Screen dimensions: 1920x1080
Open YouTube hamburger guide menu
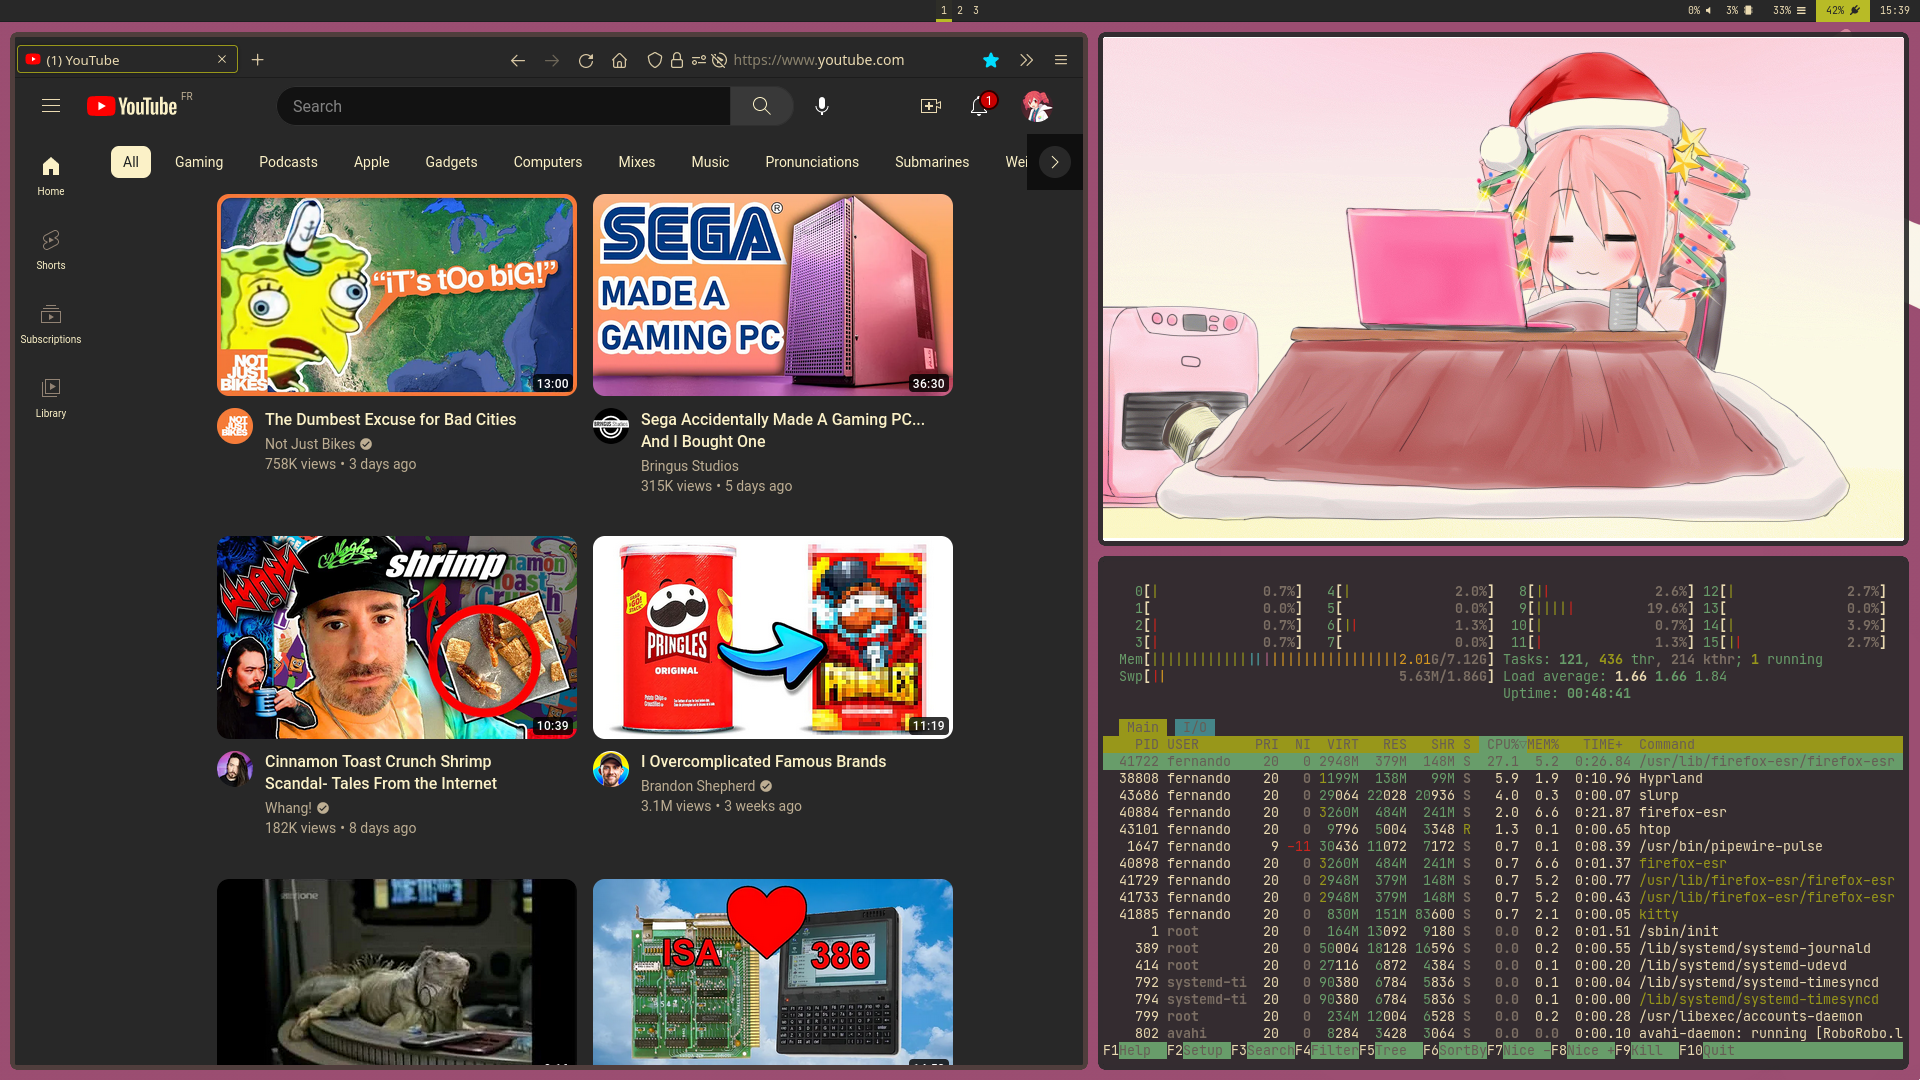tap(51, 106)
